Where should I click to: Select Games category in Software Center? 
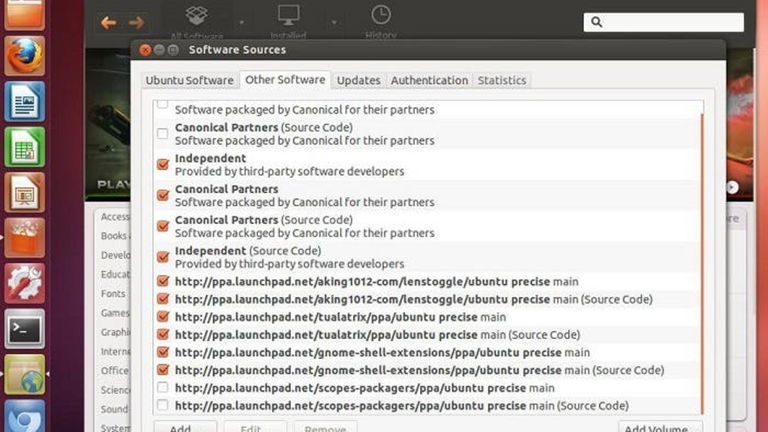[115, 312]
